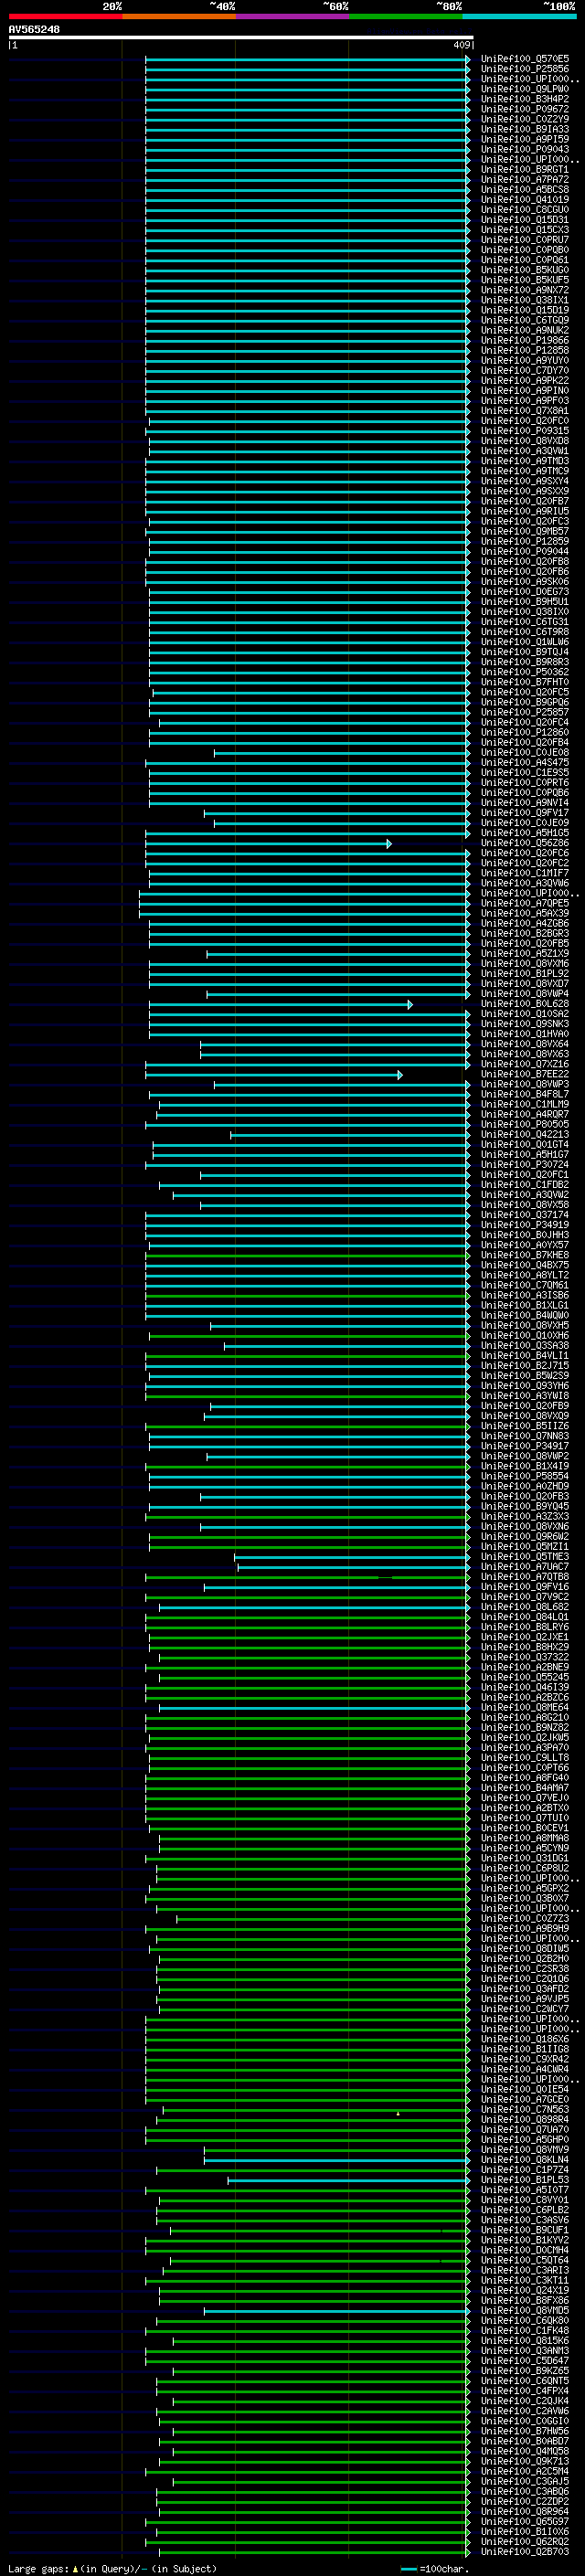
Task: Select the UniRef100_A4S475 label
Action: click(525, 762)
